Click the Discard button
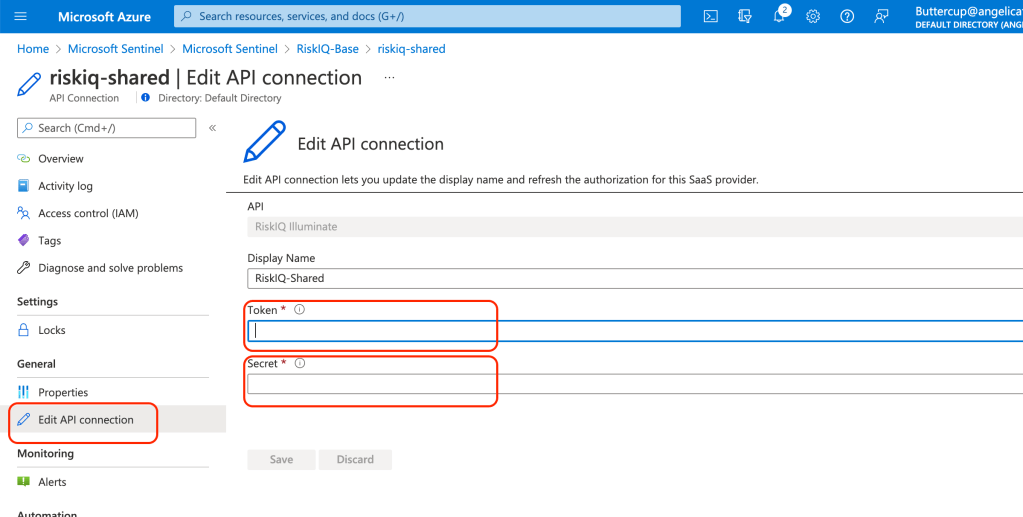The width and height of the screenshot is (1023, 517). coord(355,460)
